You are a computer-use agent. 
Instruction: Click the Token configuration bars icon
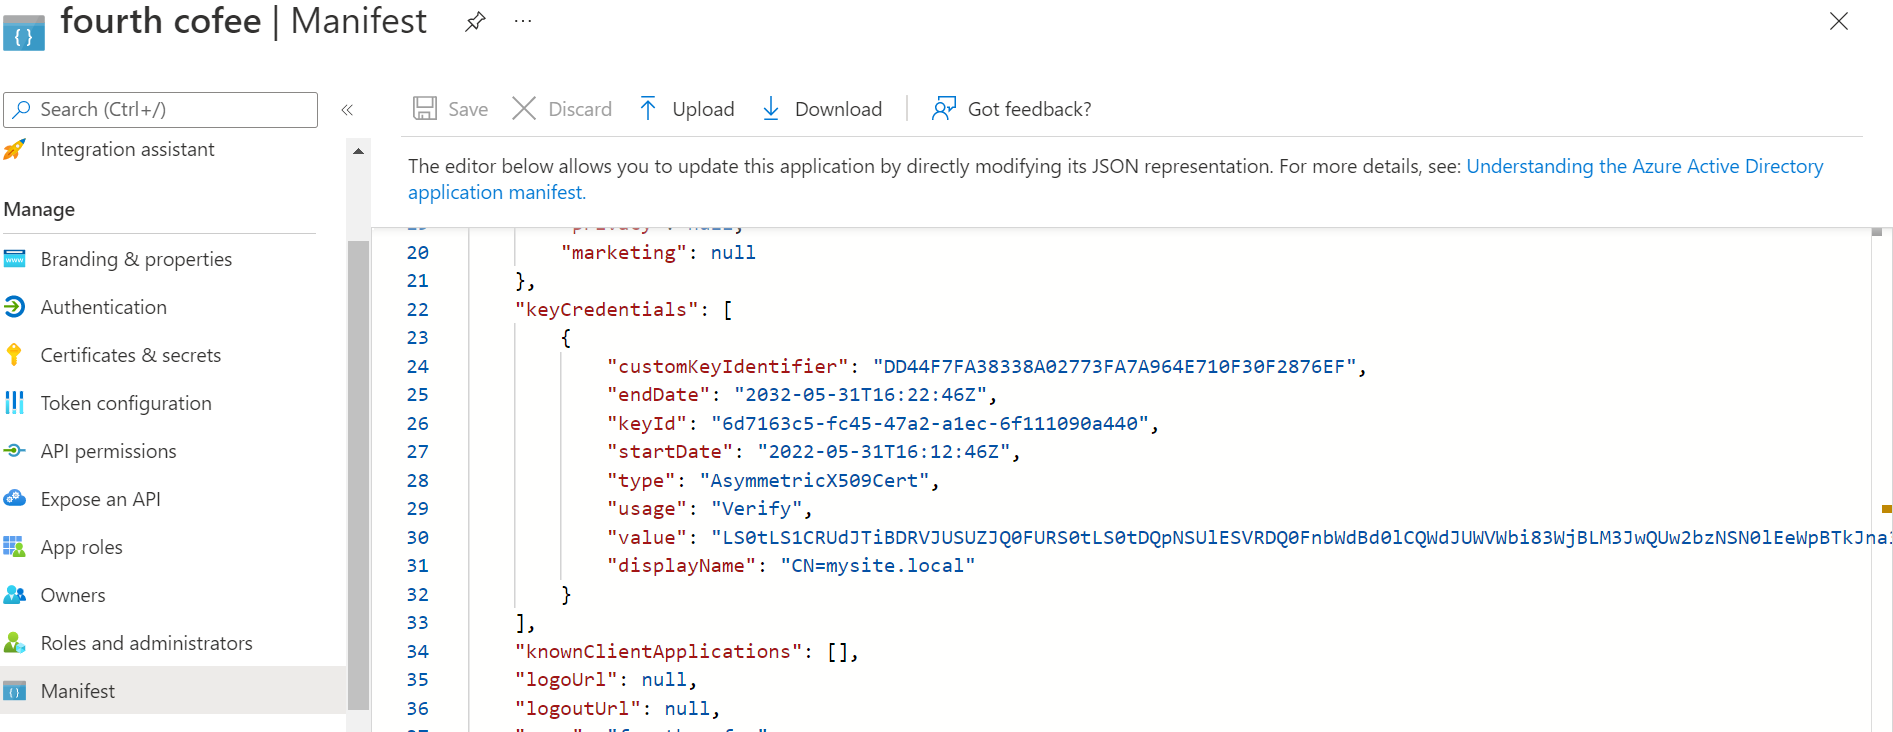(14, 403)
